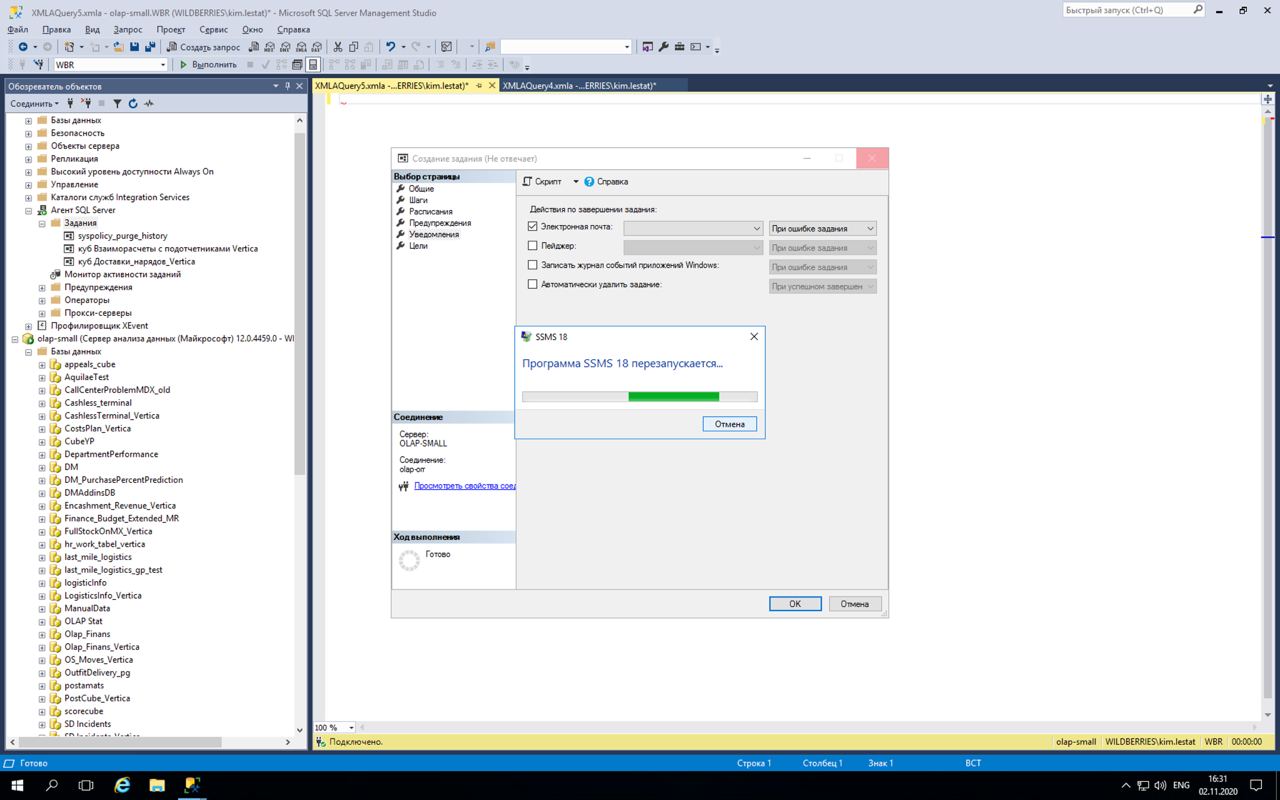
Task: Click the Скрипт icon in the job dialog
Action: (x=528, y=182)
